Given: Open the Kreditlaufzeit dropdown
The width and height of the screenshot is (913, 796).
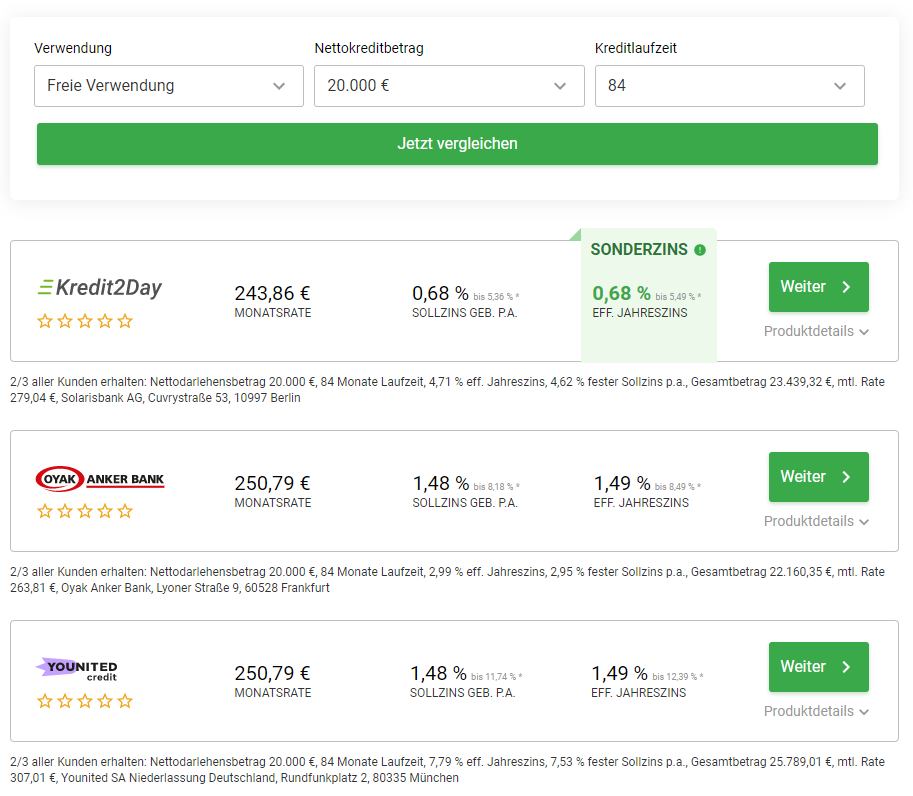Looking at the screenshot, I should tap(729, 86).
